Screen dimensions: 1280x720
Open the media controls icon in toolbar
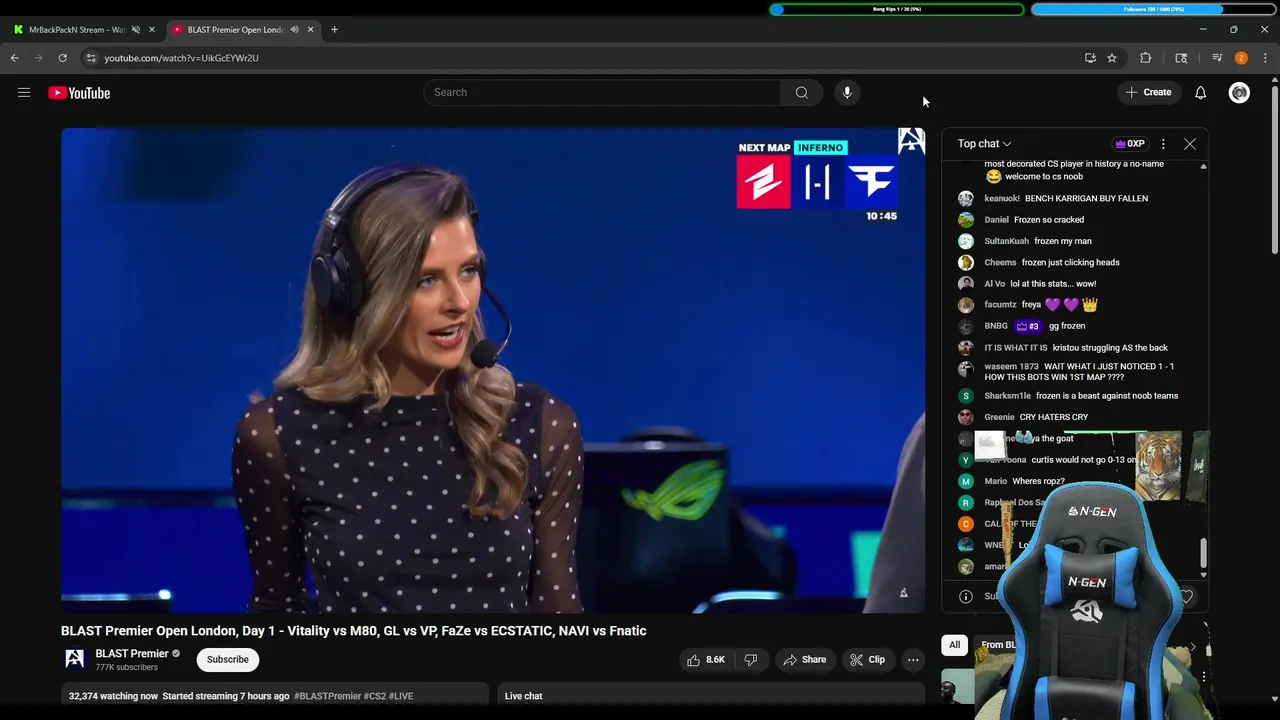[1217, 58]
